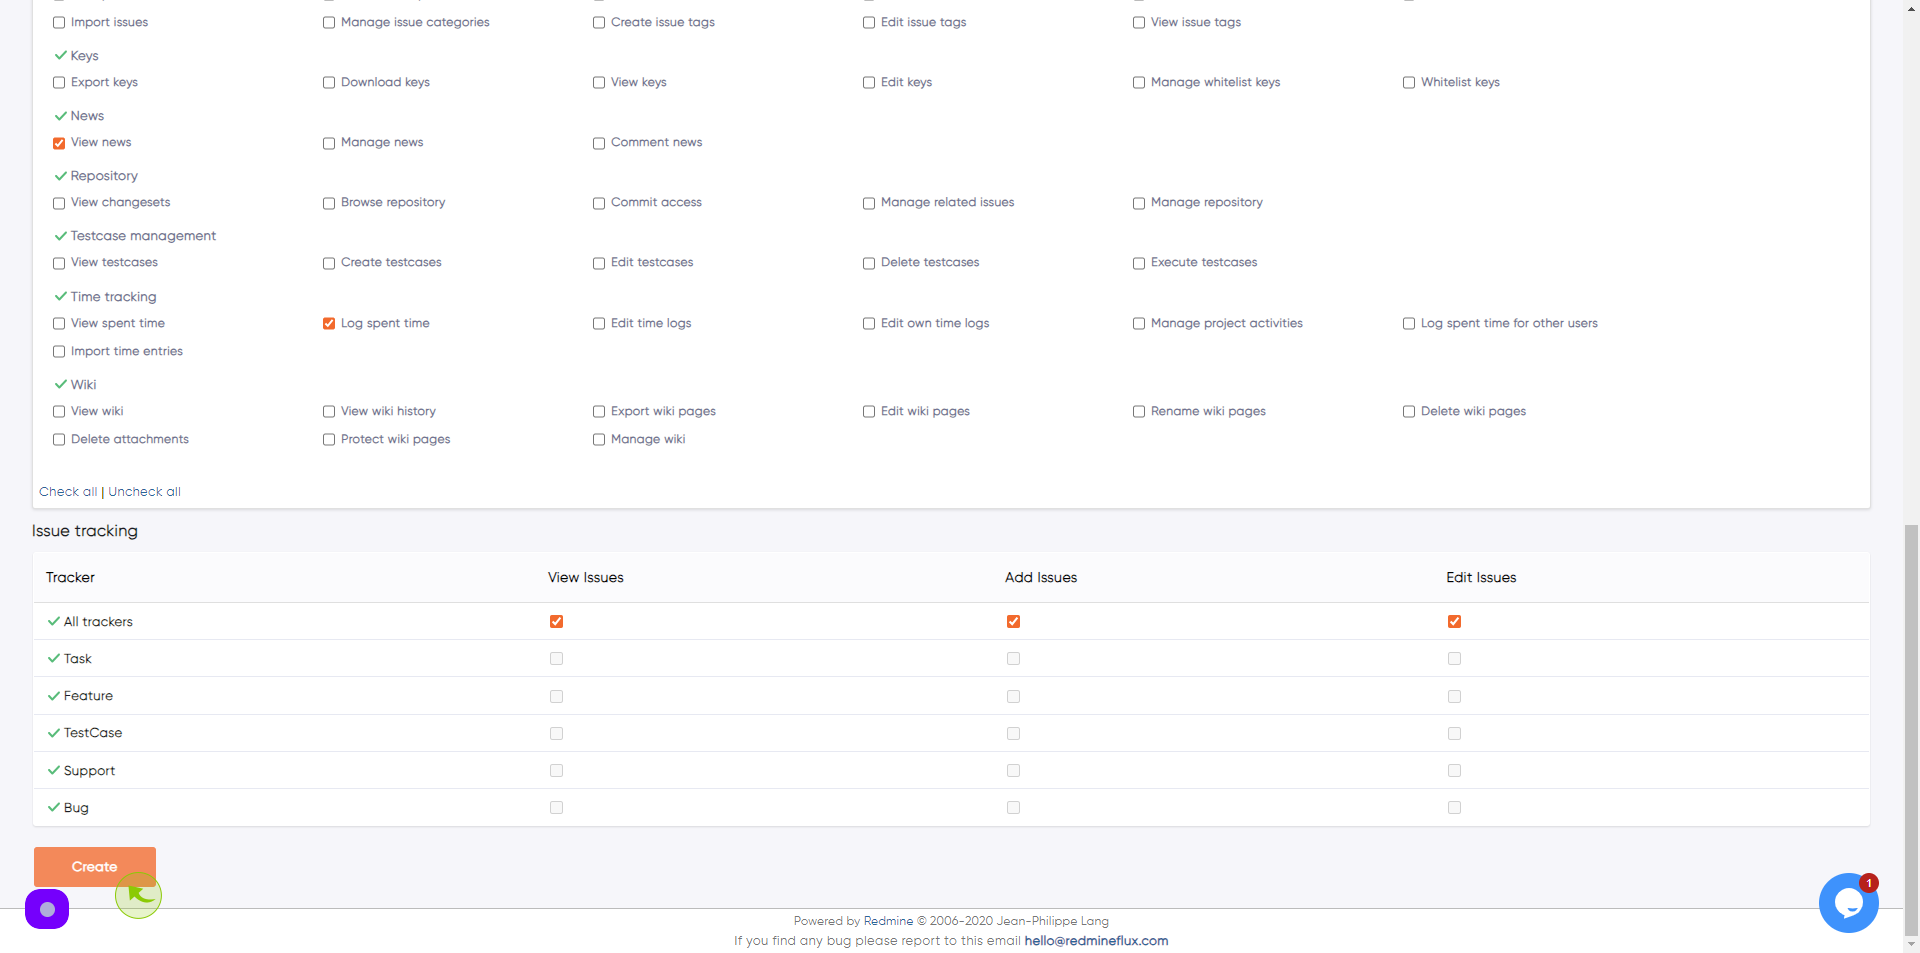Click the green checkmark beside Repository

(60, 175)
